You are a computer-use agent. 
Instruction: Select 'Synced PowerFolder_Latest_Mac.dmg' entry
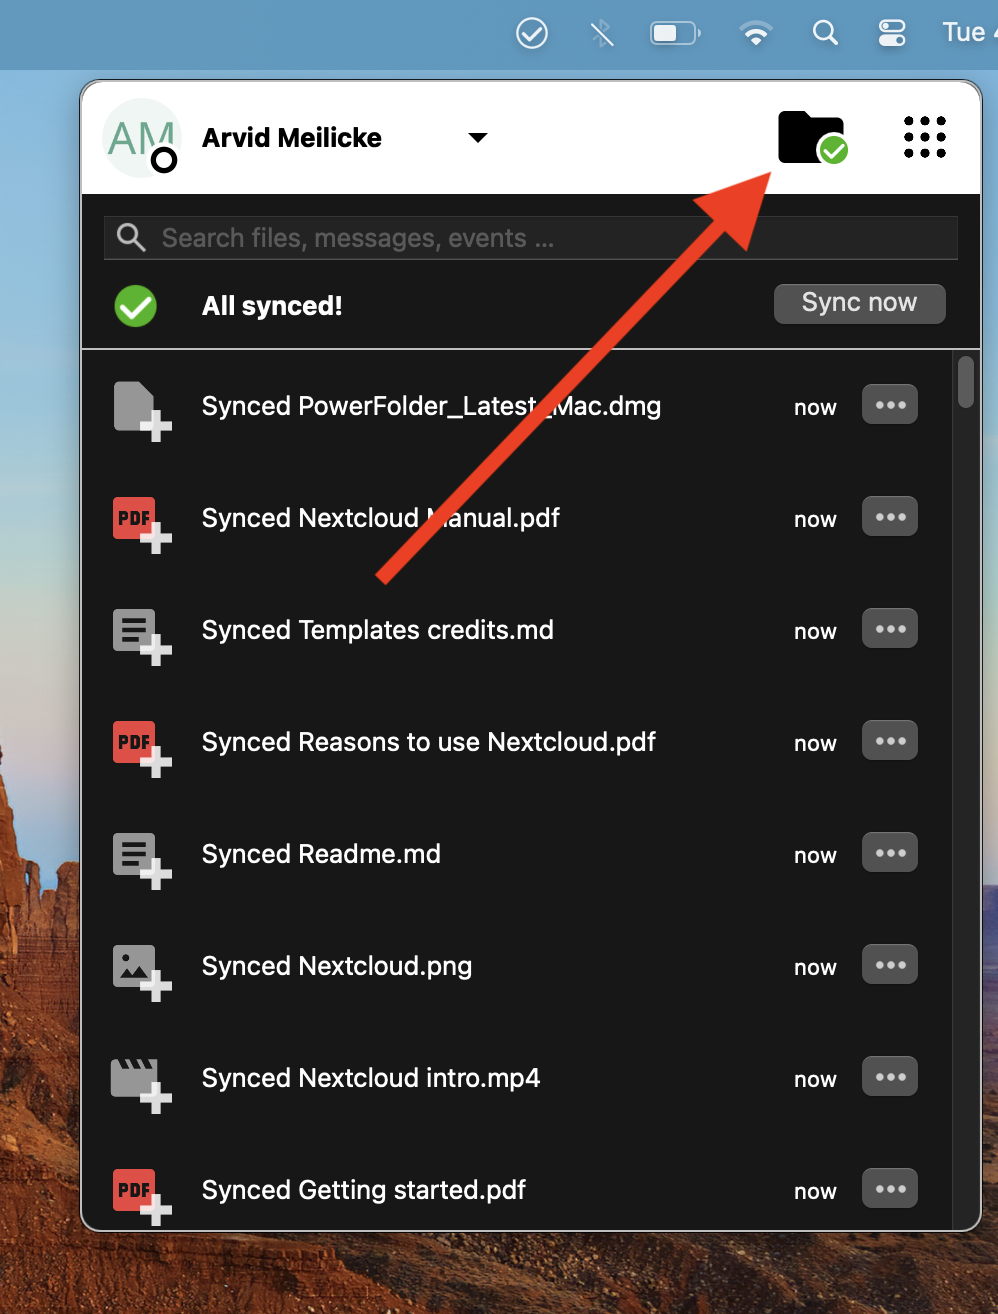point(431,407)
